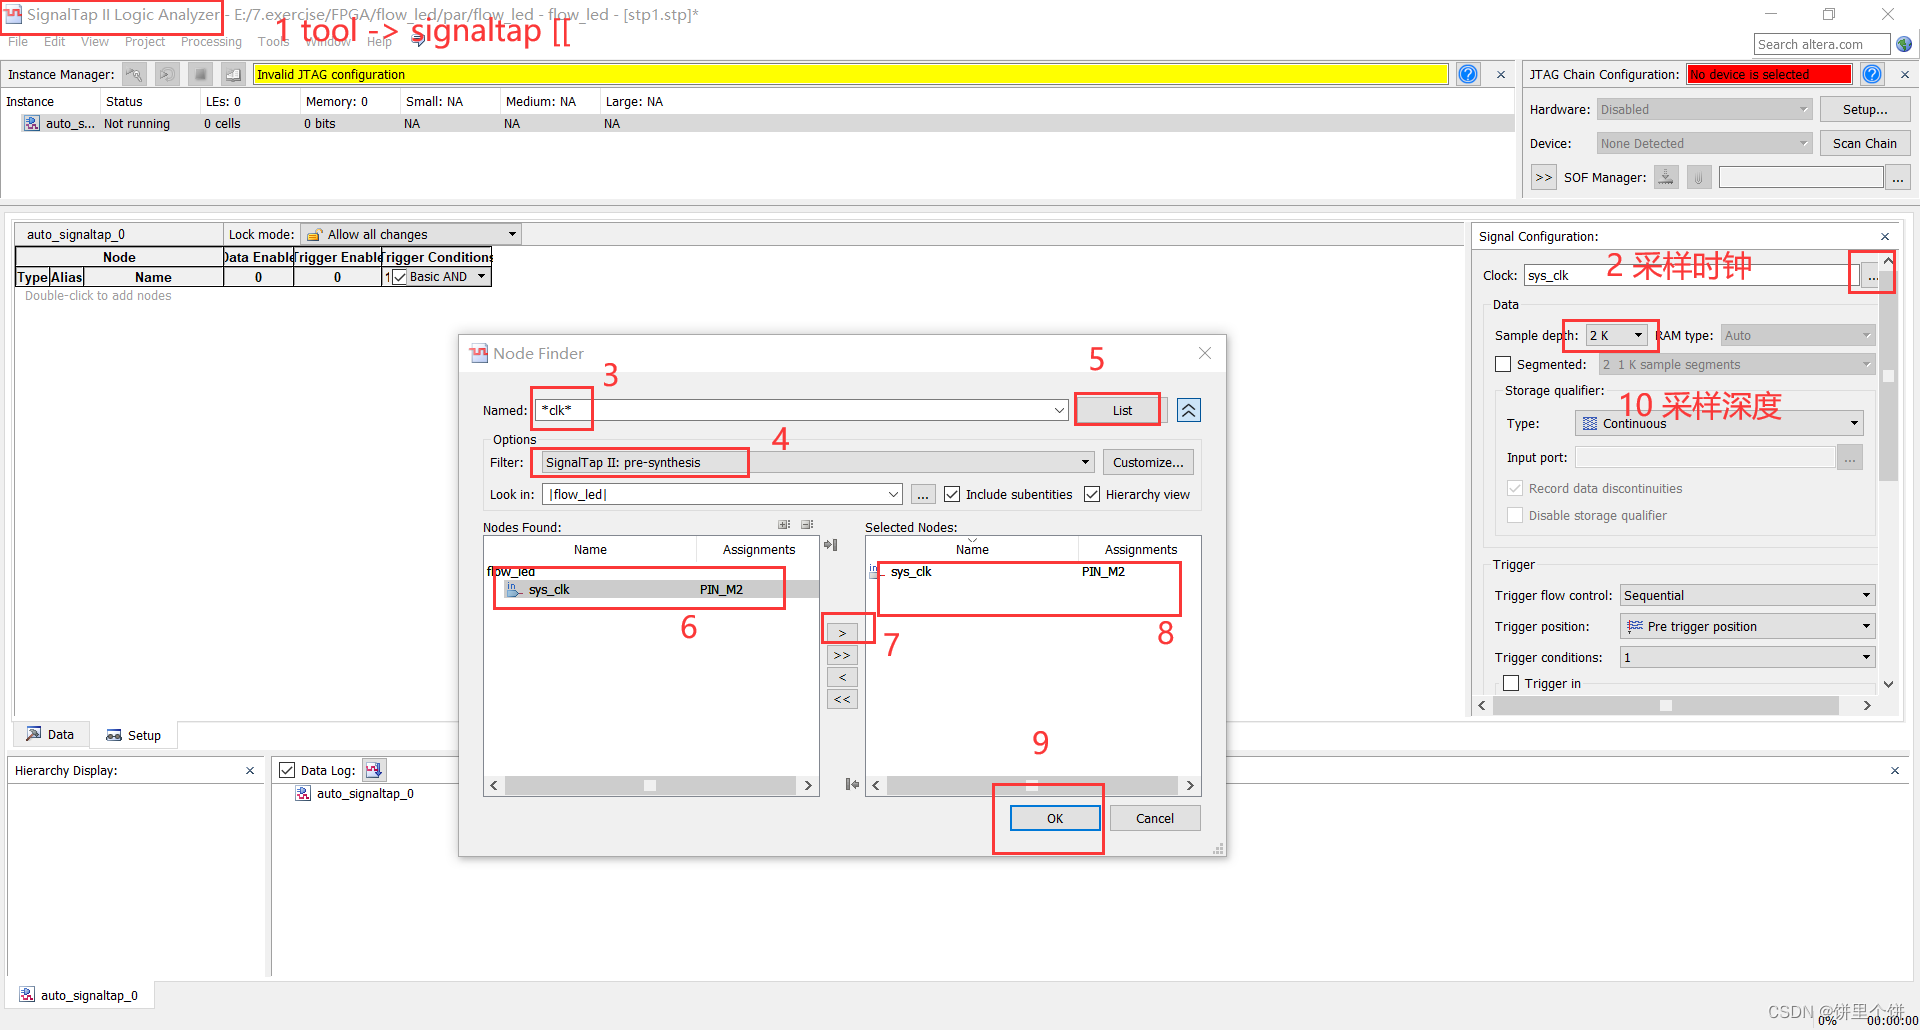1920x1030 pixels.
Task: Open the Processing menu
Action: (211, 41)
